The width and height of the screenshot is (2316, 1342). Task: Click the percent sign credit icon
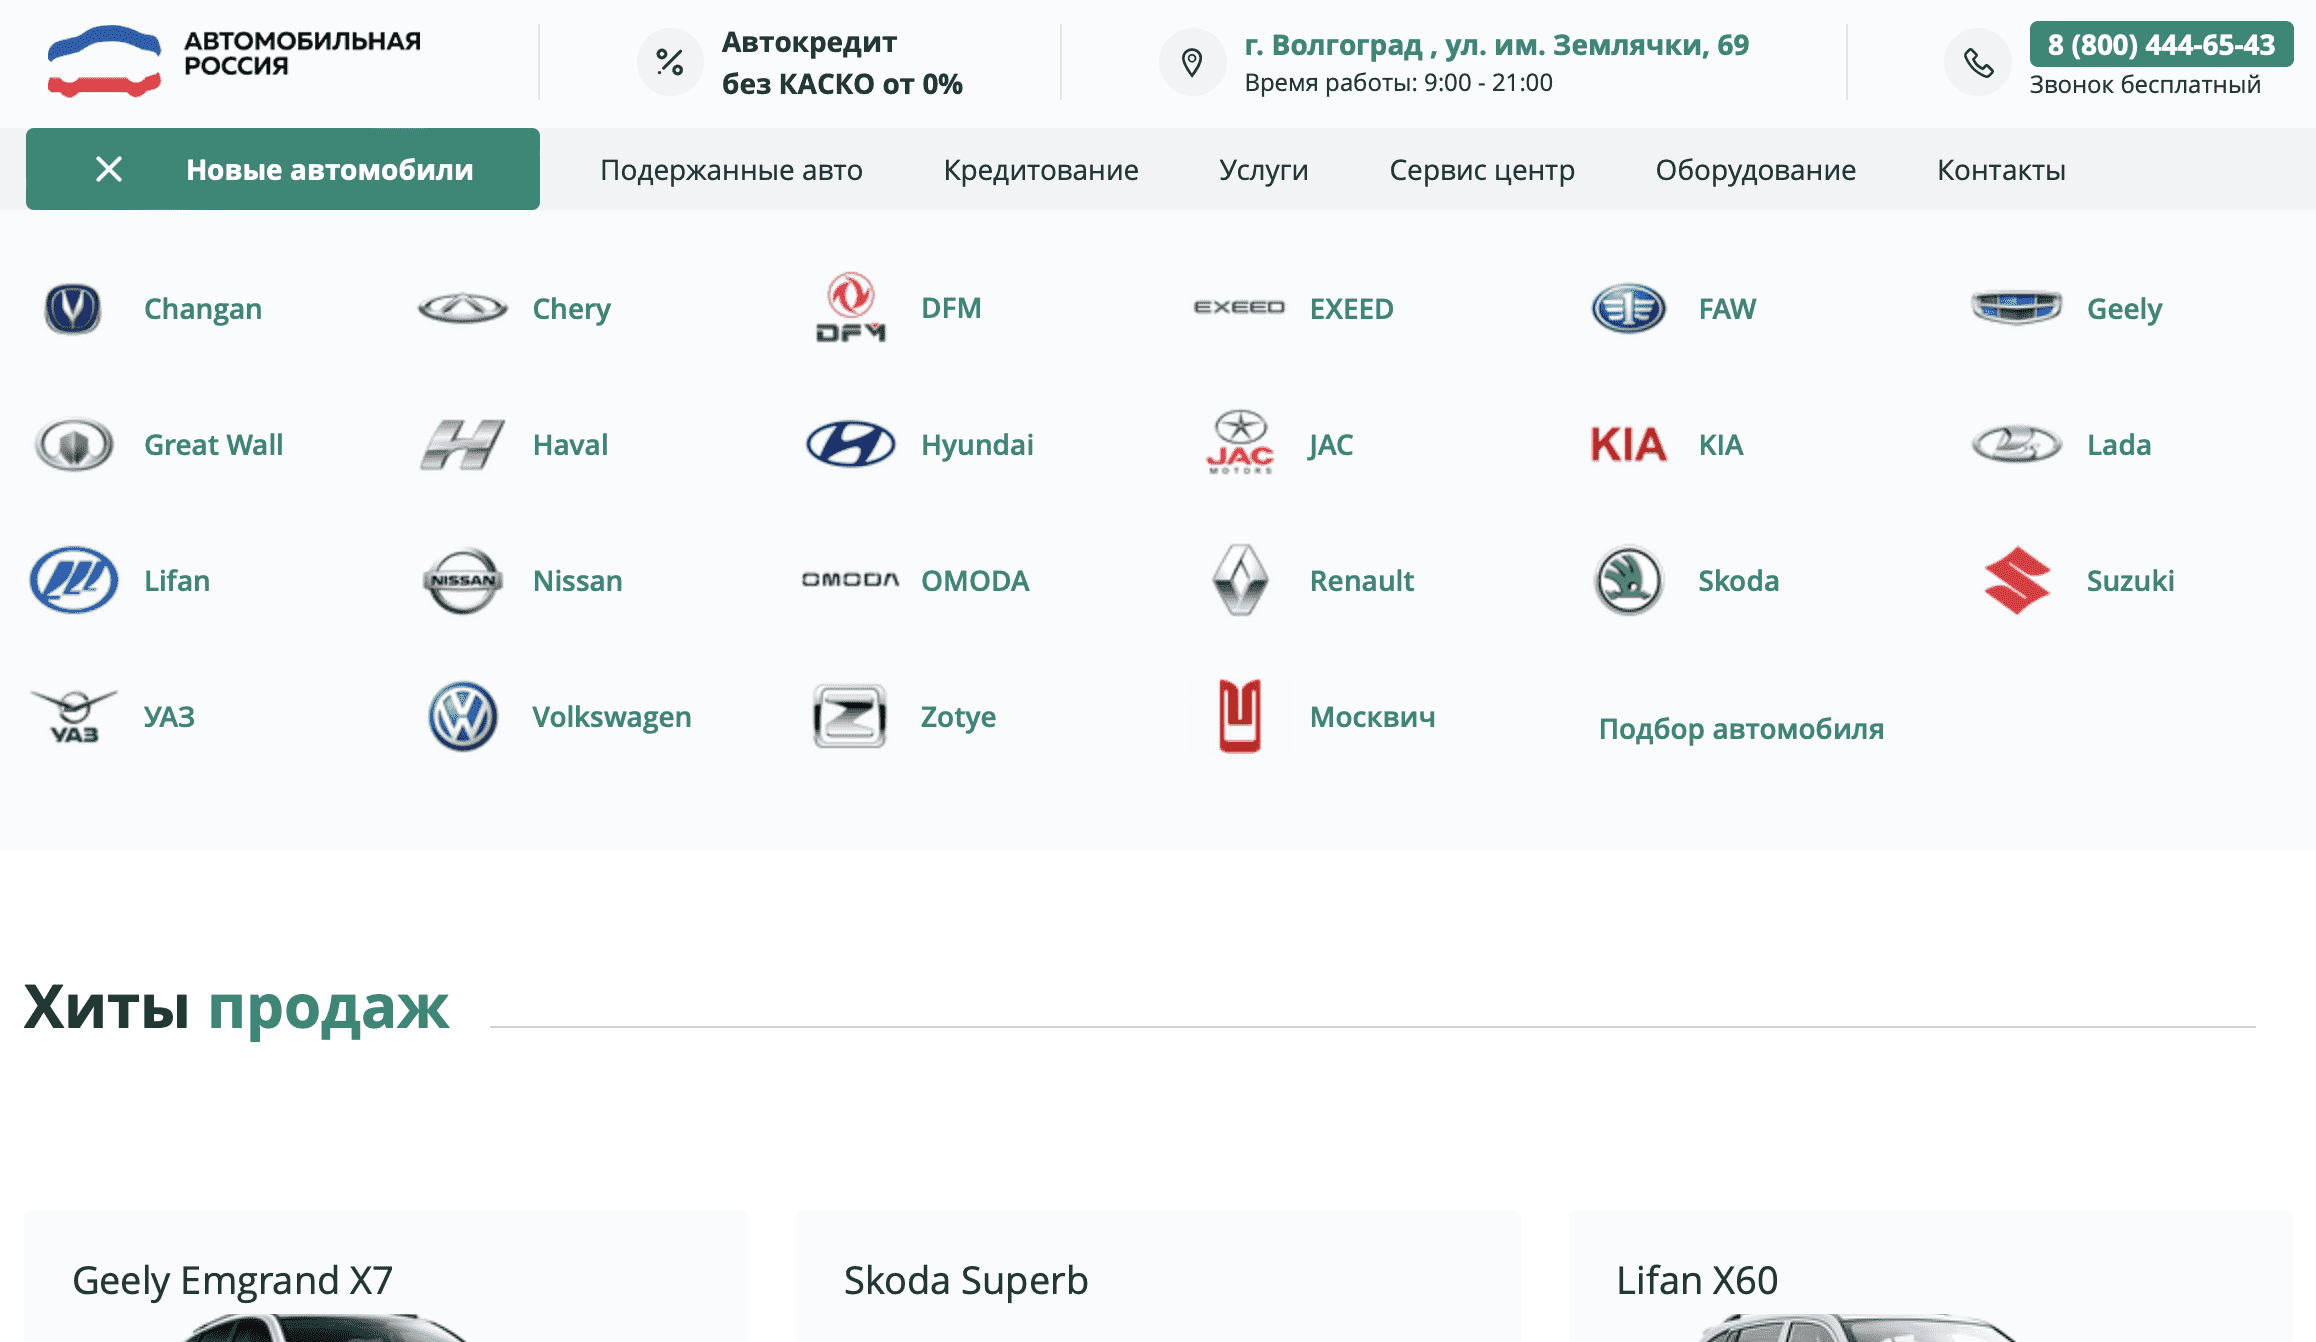(670, 63)
